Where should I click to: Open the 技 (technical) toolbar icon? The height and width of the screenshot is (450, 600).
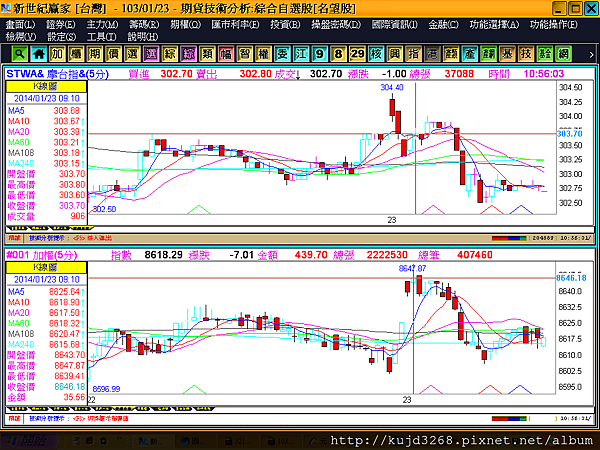[x=526, y=54]
